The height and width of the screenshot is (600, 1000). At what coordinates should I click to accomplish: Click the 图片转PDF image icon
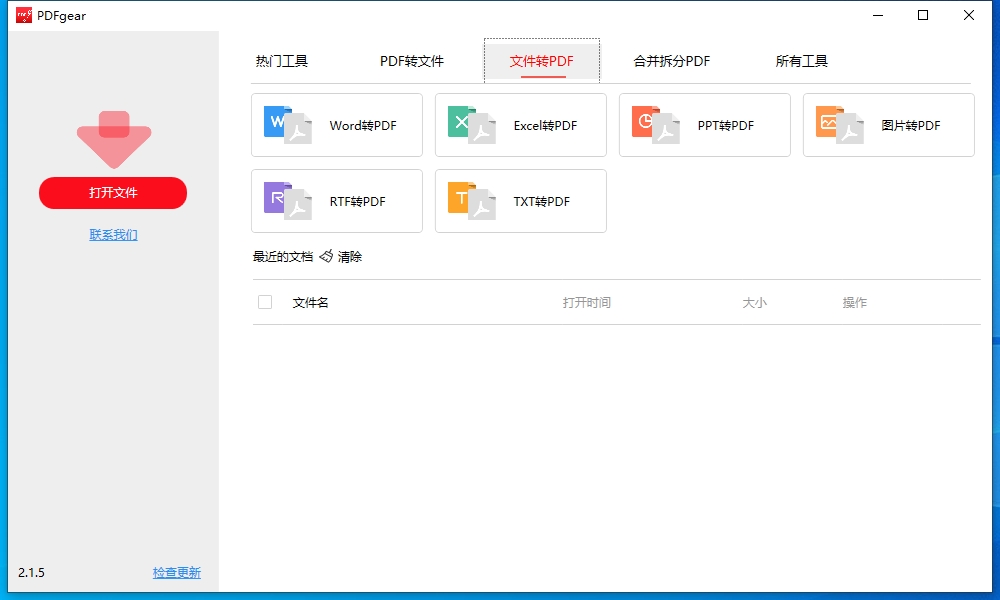[839, 125]
